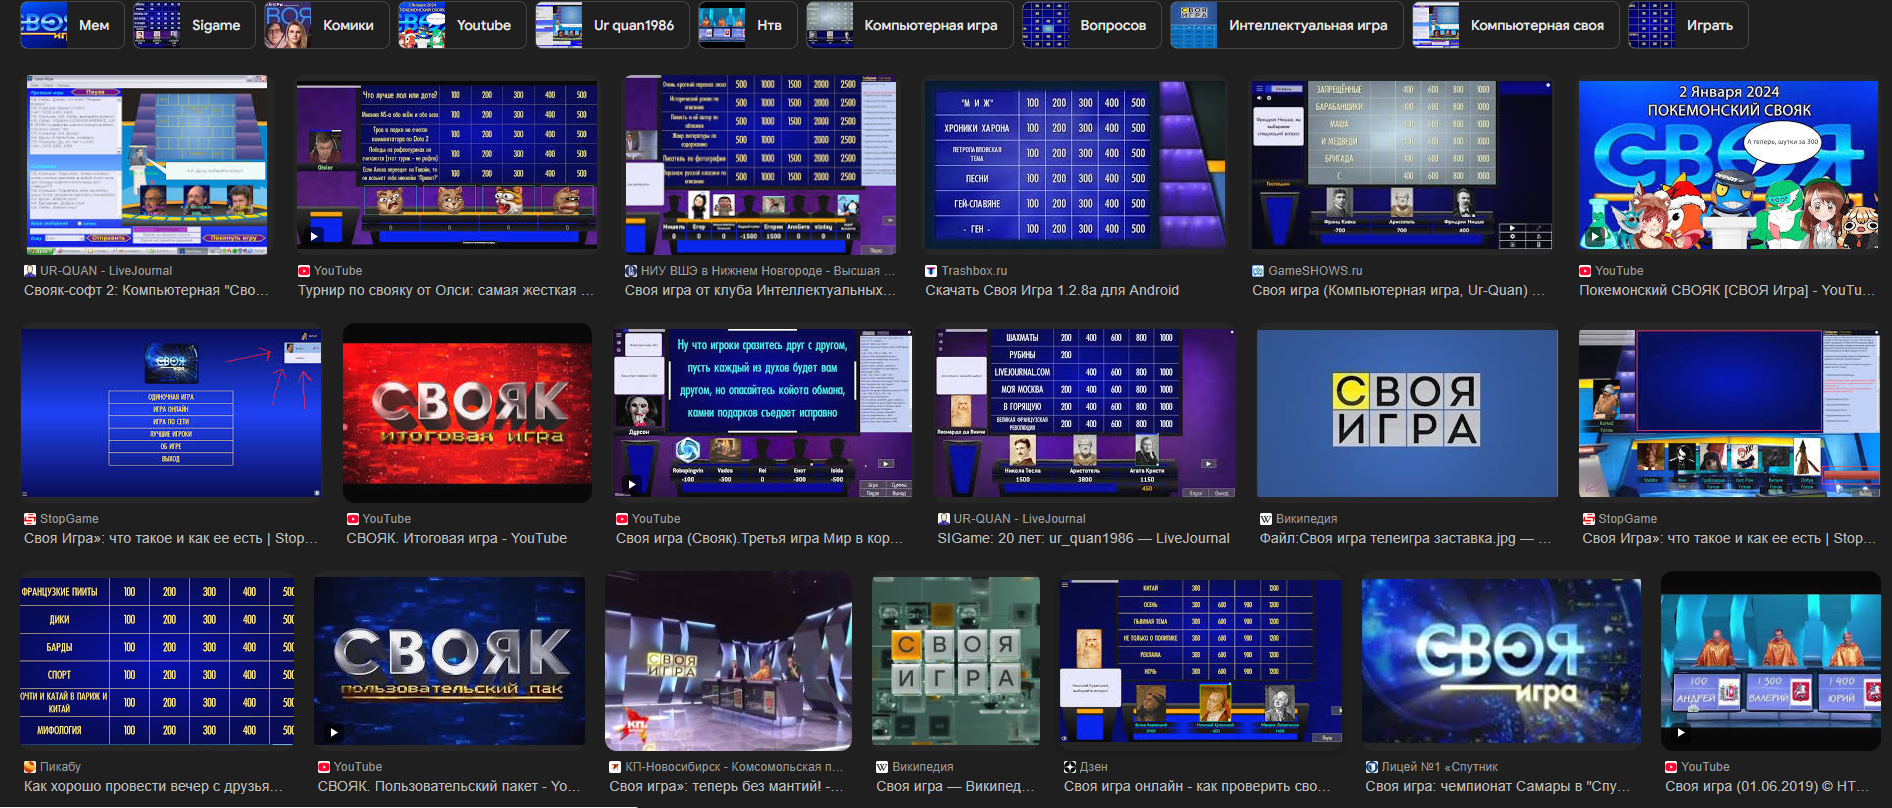The height and width of the screenshot is (808, 1892).
Task: Open the red "Свояк итоговая игра" thumbnail
Action: (x=467, y=413)
